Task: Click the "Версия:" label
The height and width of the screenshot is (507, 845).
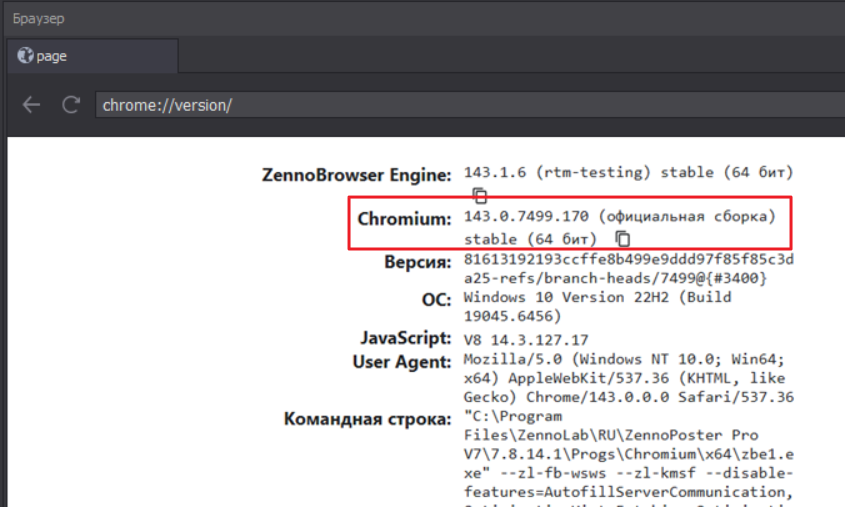Action: pos(418,262)
